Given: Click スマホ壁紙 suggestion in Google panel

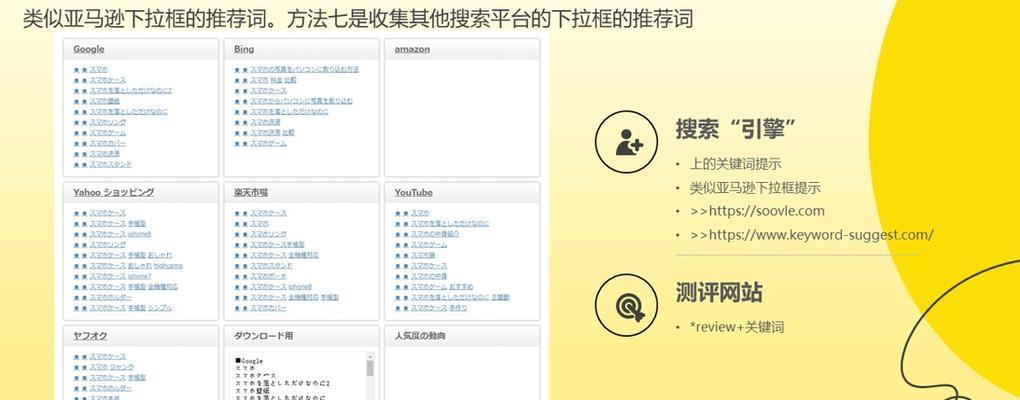Looking at the screenshot, I should [x=104, y=101].
